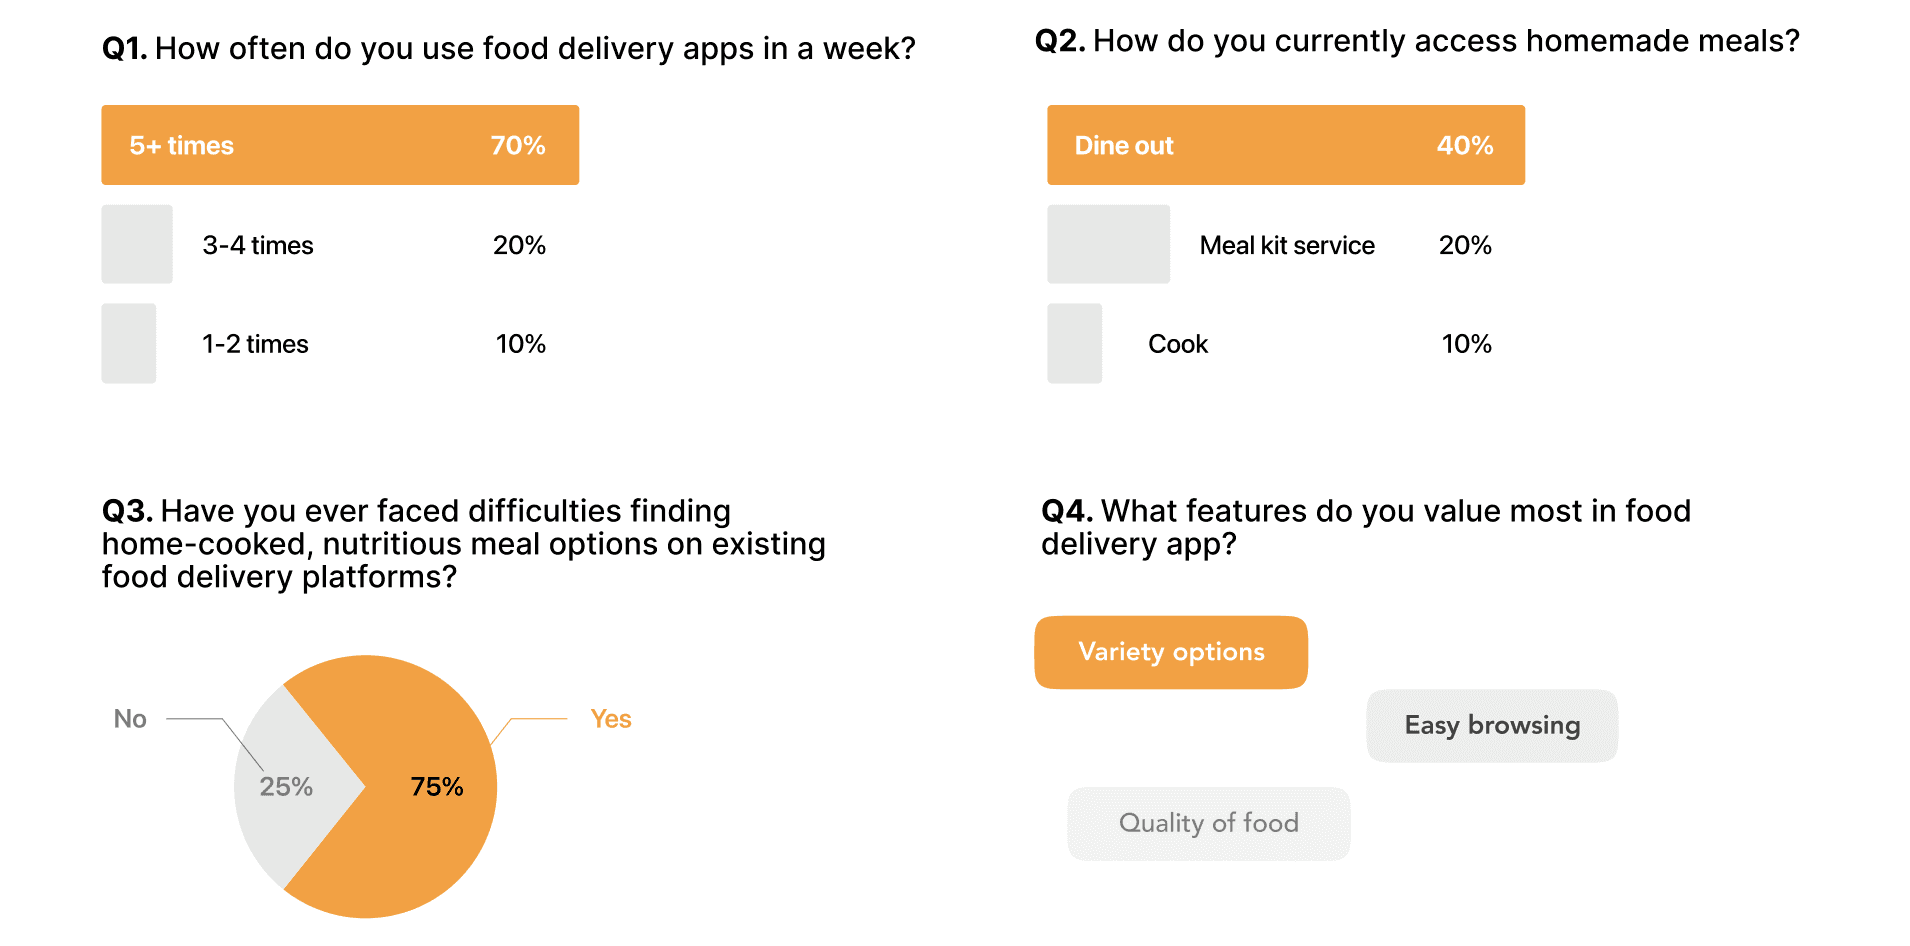
Task: Choose the Quality of food chip
Action: [1208, 823]
